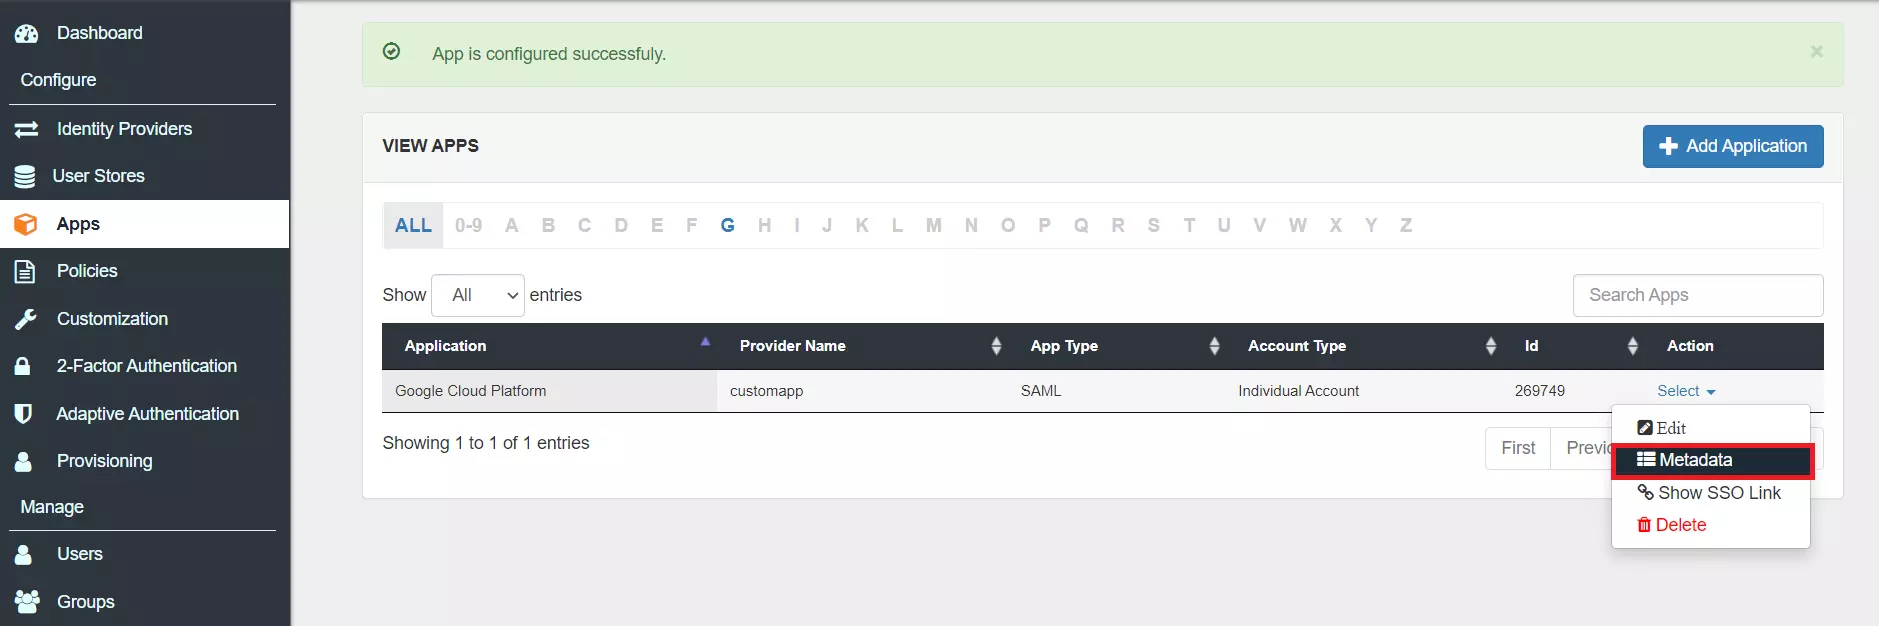Filter apps by letter Z
Viewport: 1879px width, 626px height.
point(1406,225)
